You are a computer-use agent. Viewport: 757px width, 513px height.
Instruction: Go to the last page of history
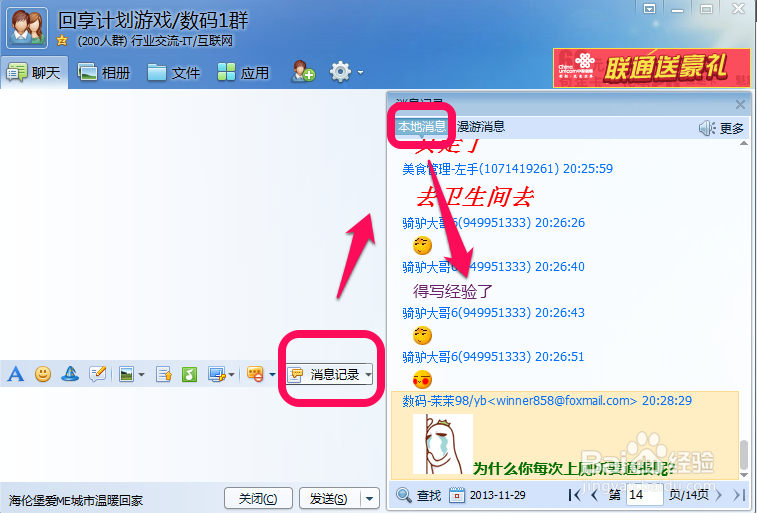739,495
